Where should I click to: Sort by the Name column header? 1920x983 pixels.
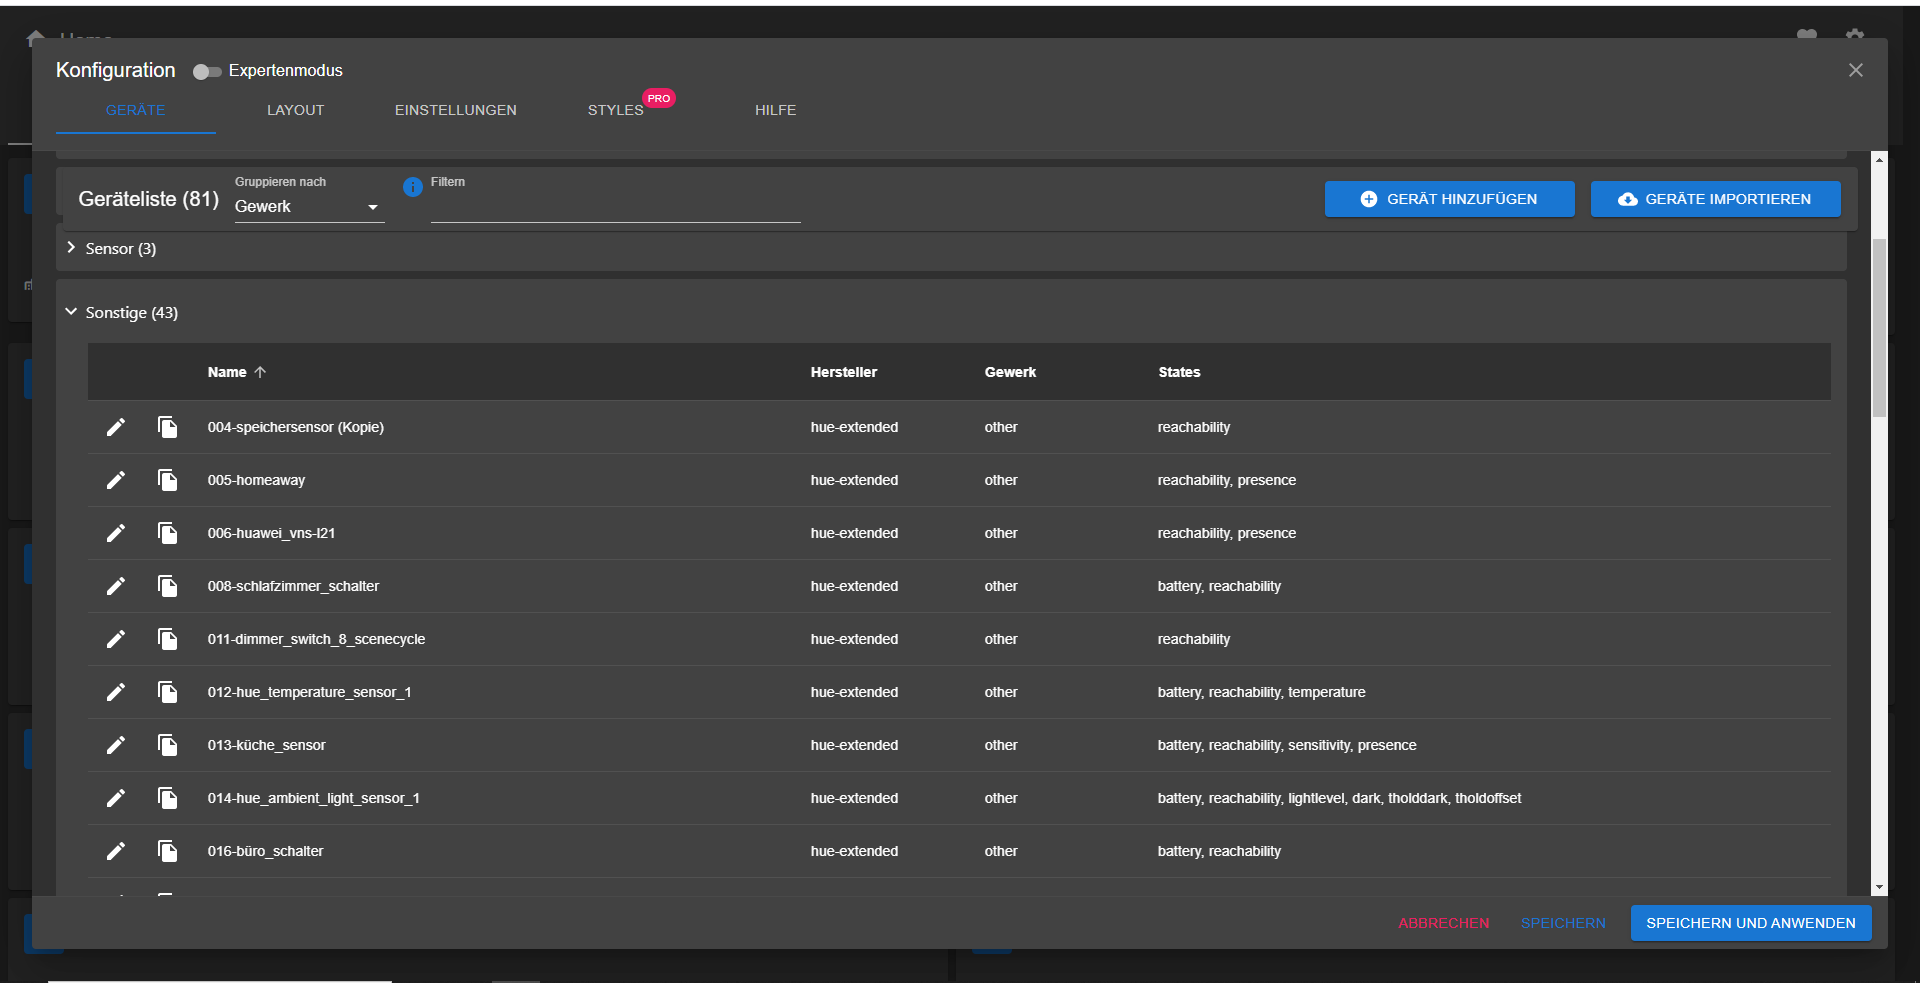237,372
